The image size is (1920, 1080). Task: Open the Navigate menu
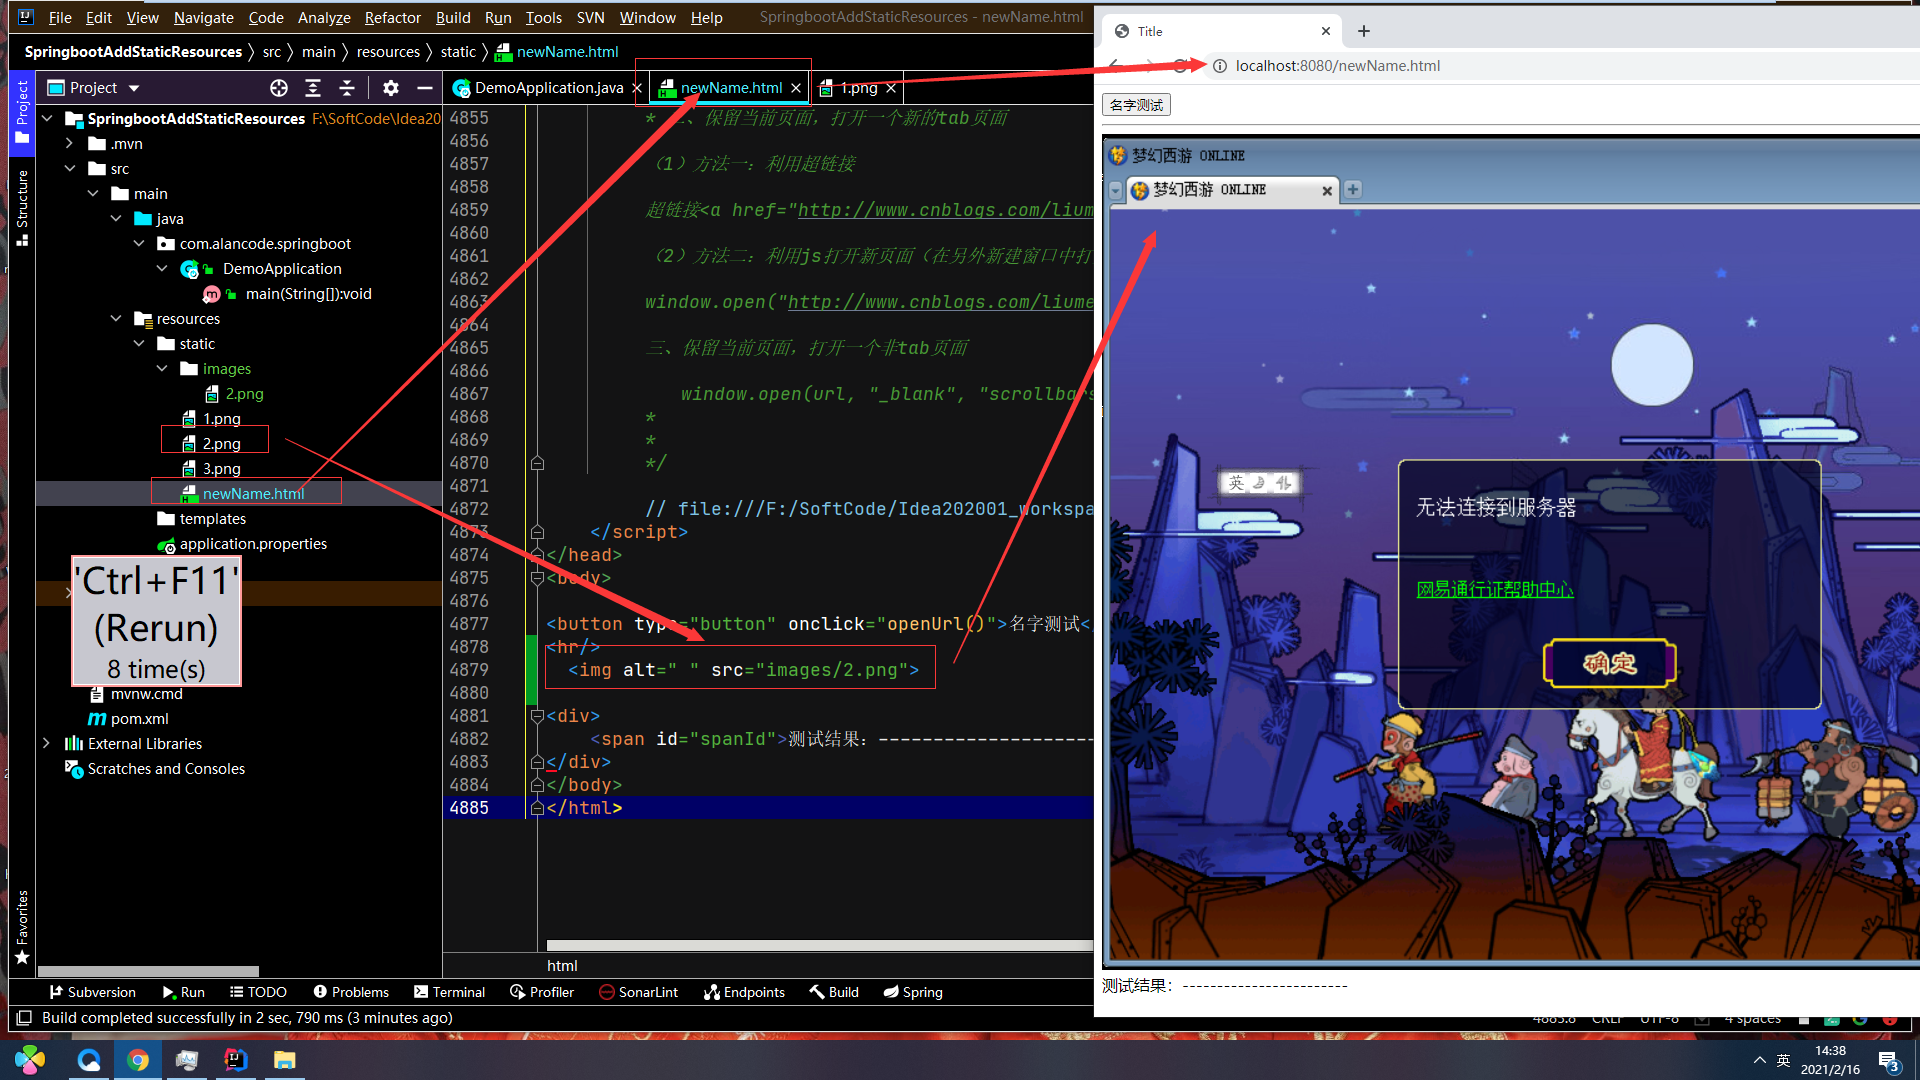click(x=203, y=17)
